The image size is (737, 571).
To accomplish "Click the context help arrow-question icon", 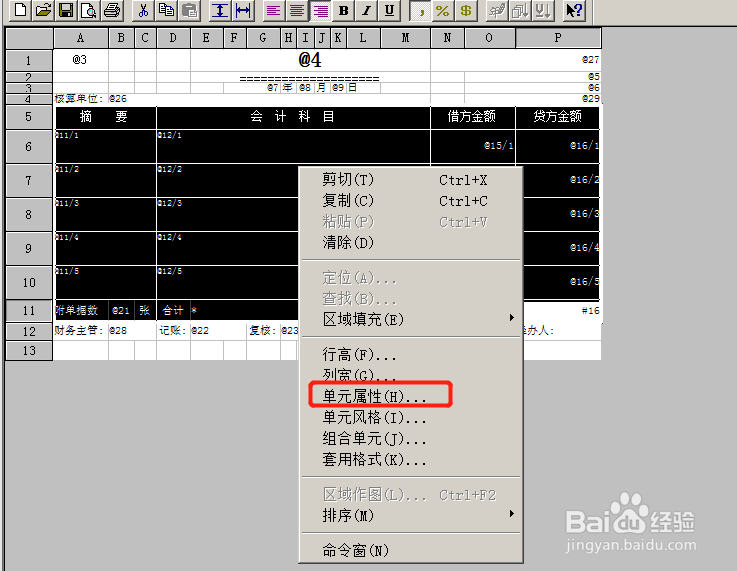I will point(574,10).
